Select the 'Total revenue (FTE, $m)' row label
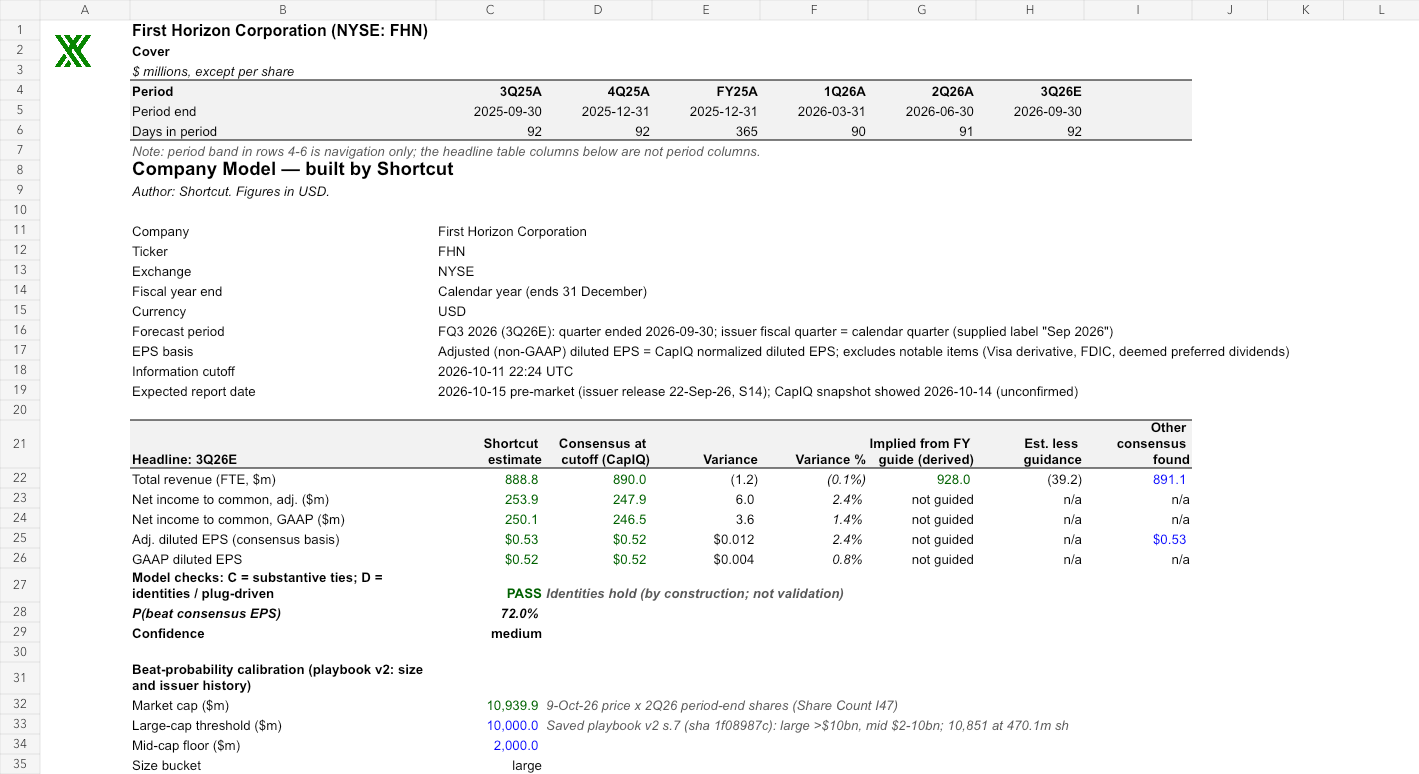Screen dimensions: 1419x774 click(204, 480)
